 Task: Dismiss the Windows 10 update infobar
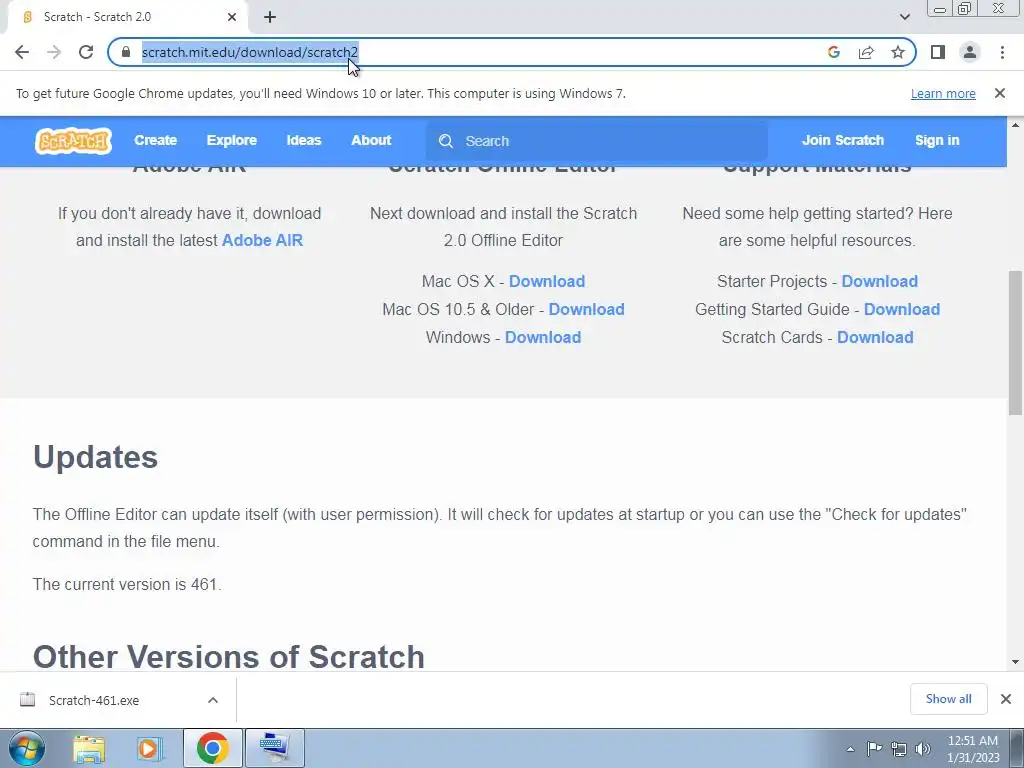tap(1000, 93)
